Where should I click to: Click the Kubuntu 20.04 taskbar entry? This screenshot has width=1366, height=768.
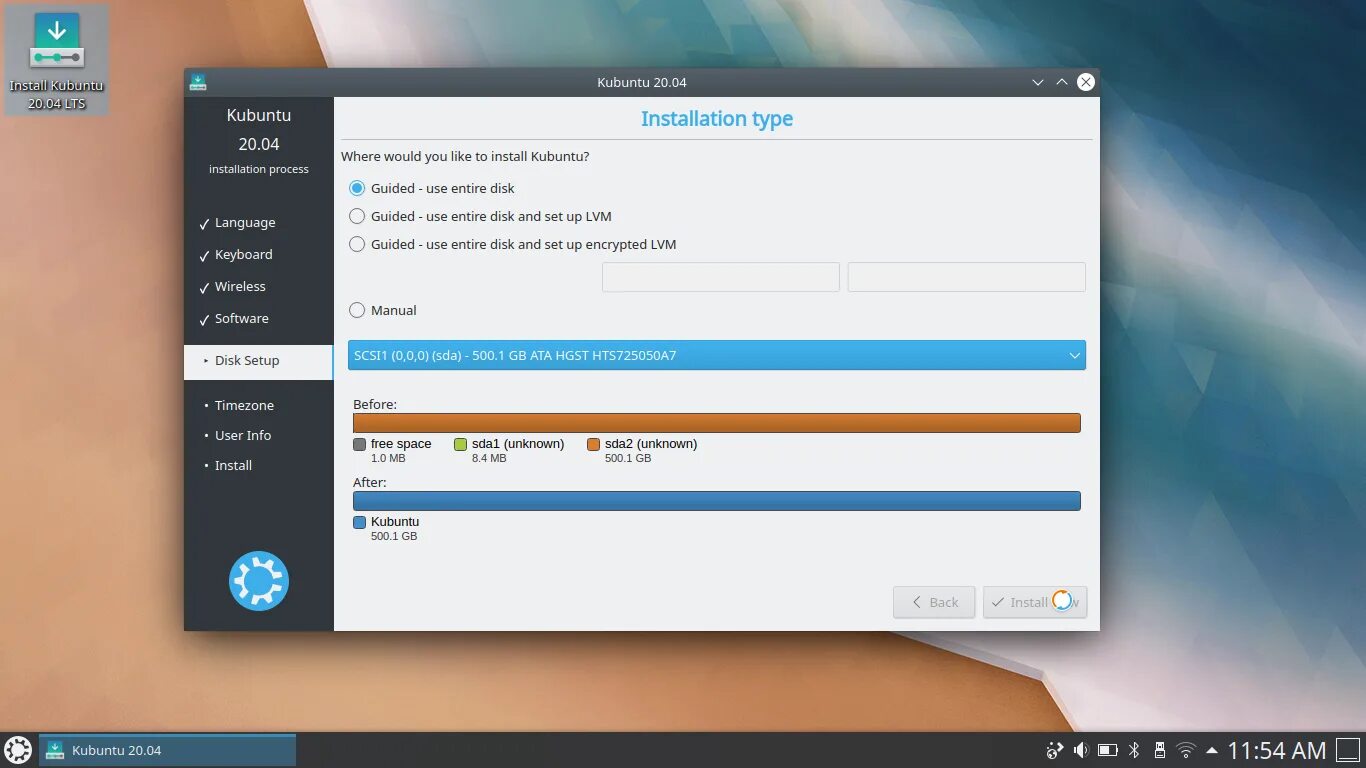click(167, 750)
